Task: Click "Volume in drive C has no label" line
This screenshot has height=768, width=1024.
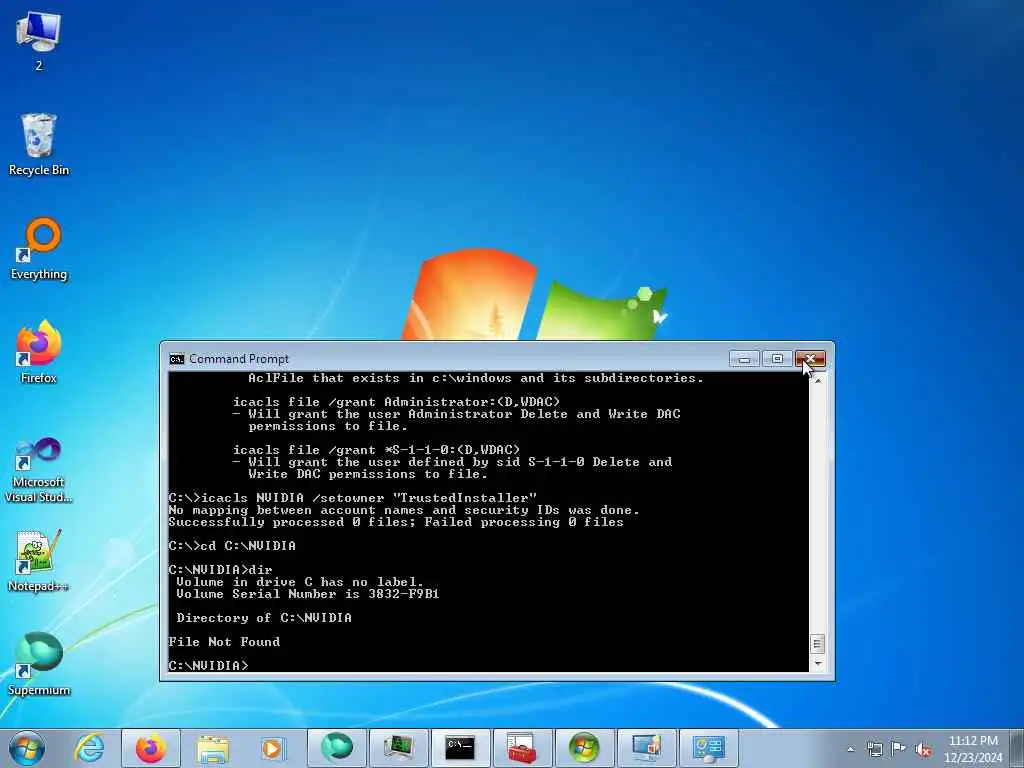Action: tap(300, 582)
